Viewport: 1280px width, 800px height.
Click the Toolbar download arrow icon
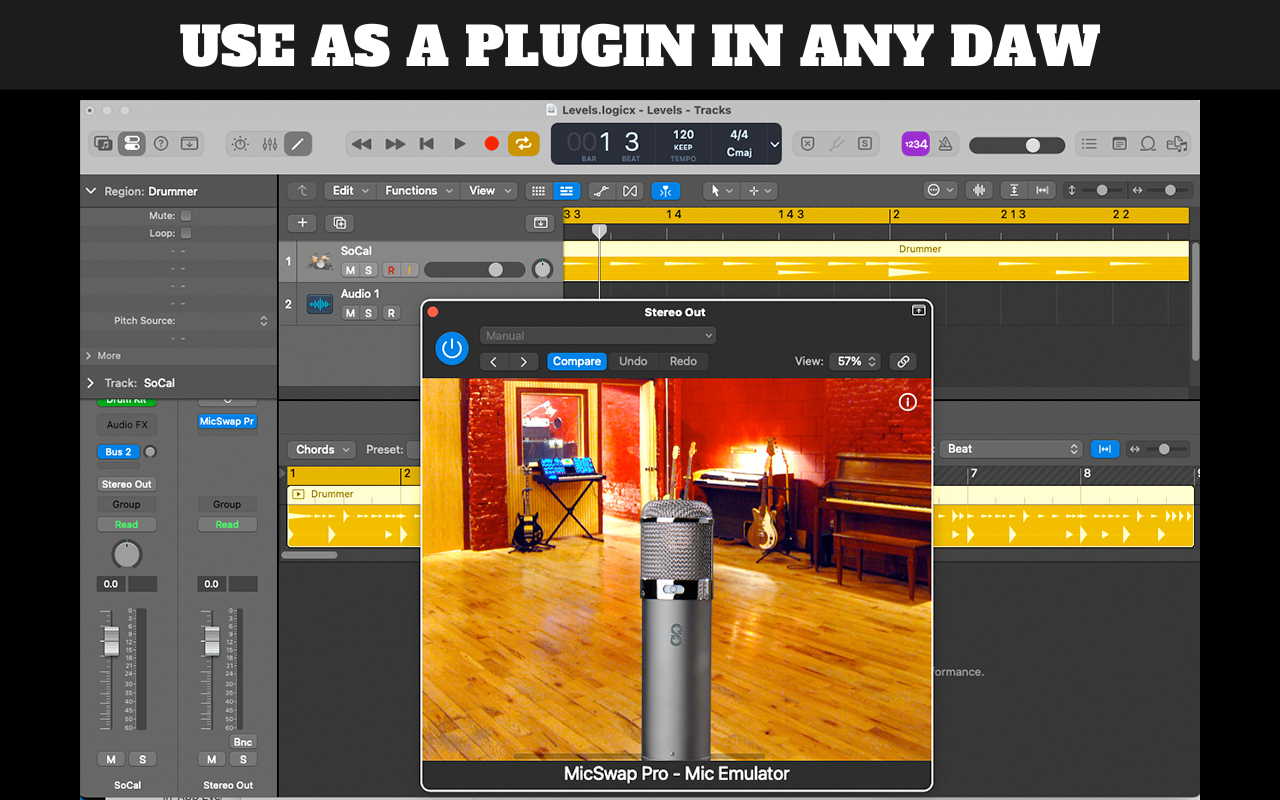pyautogui.click(x=189, y=143)
